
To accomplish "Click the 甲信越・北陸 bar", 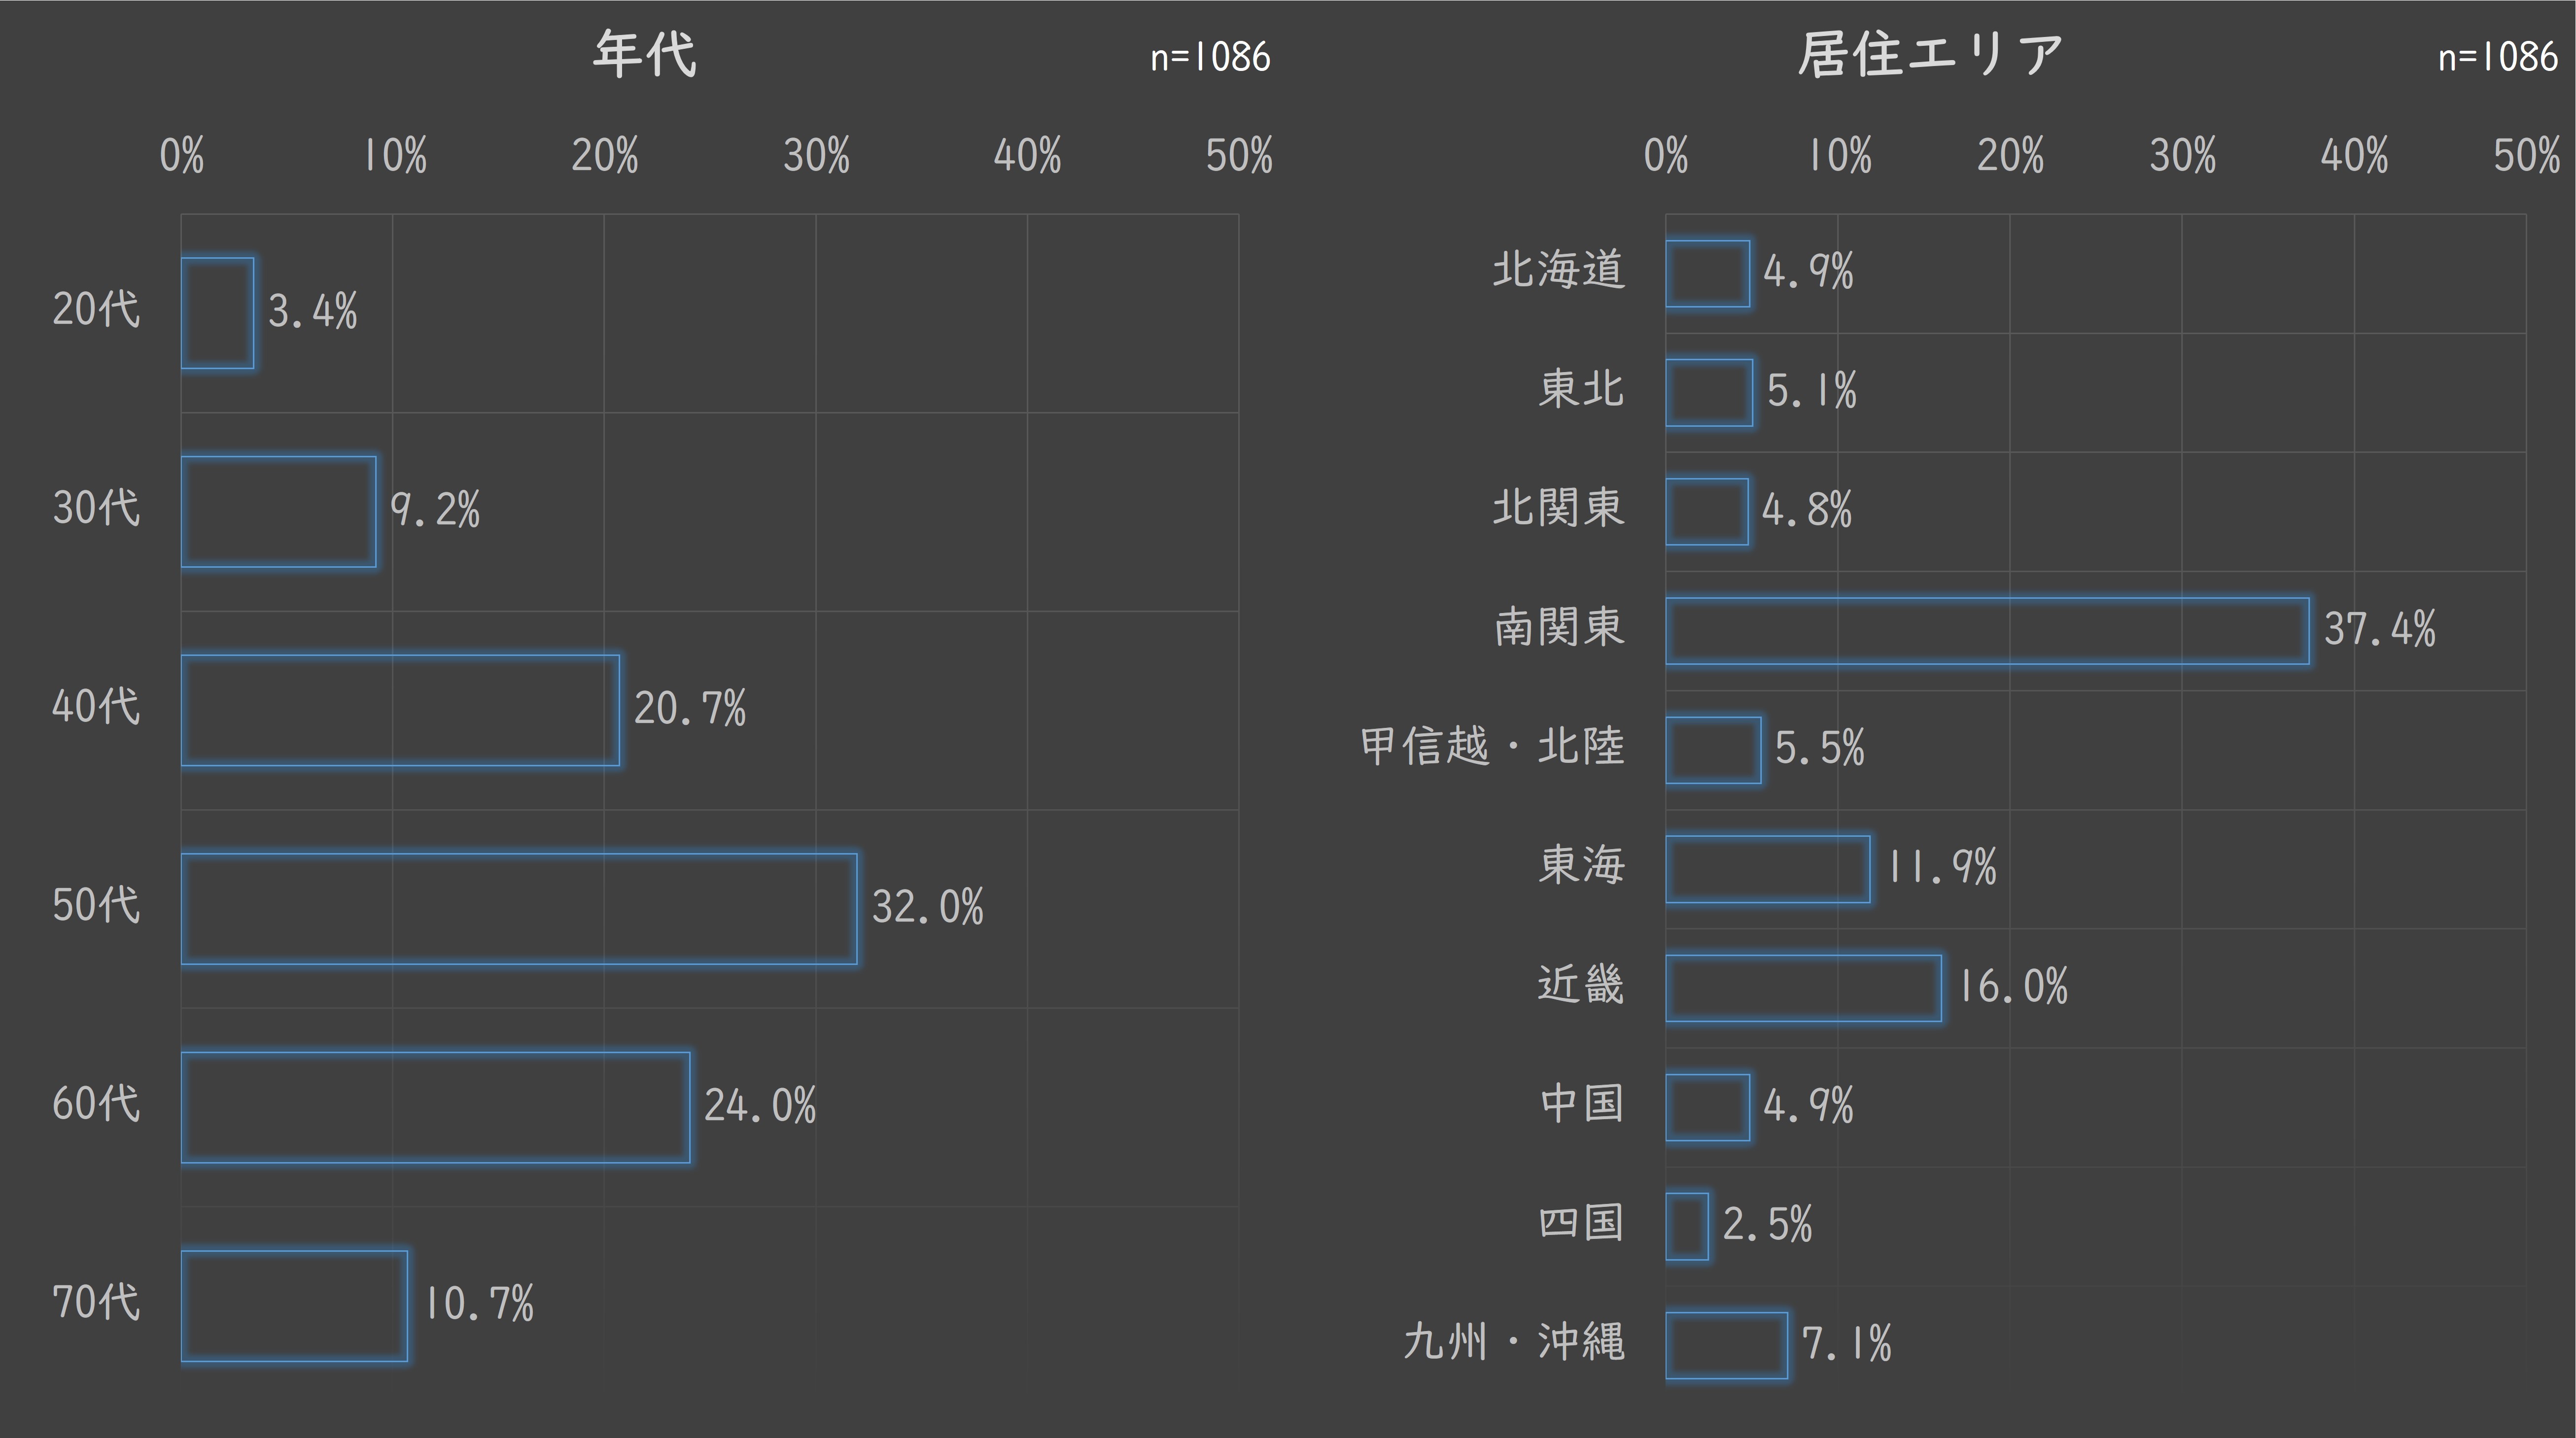I will [x=1713, y=750].
